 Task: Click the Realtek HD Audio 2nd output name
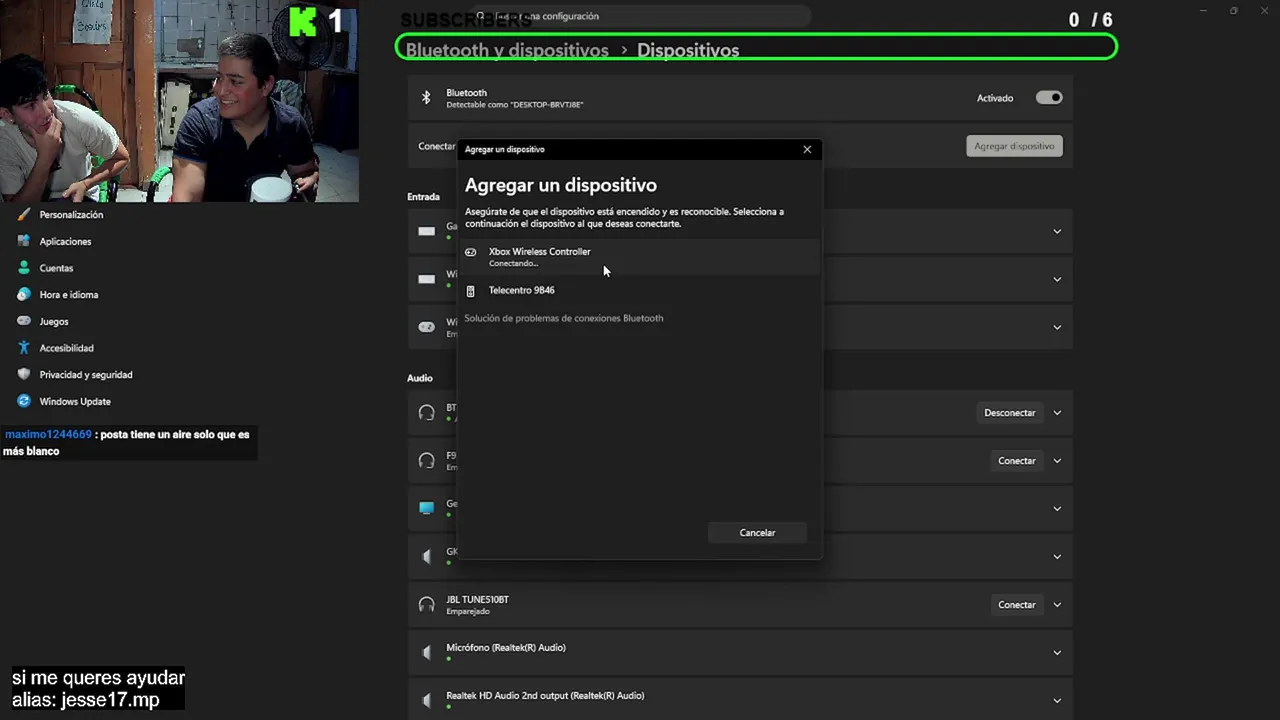pos(545,696)
